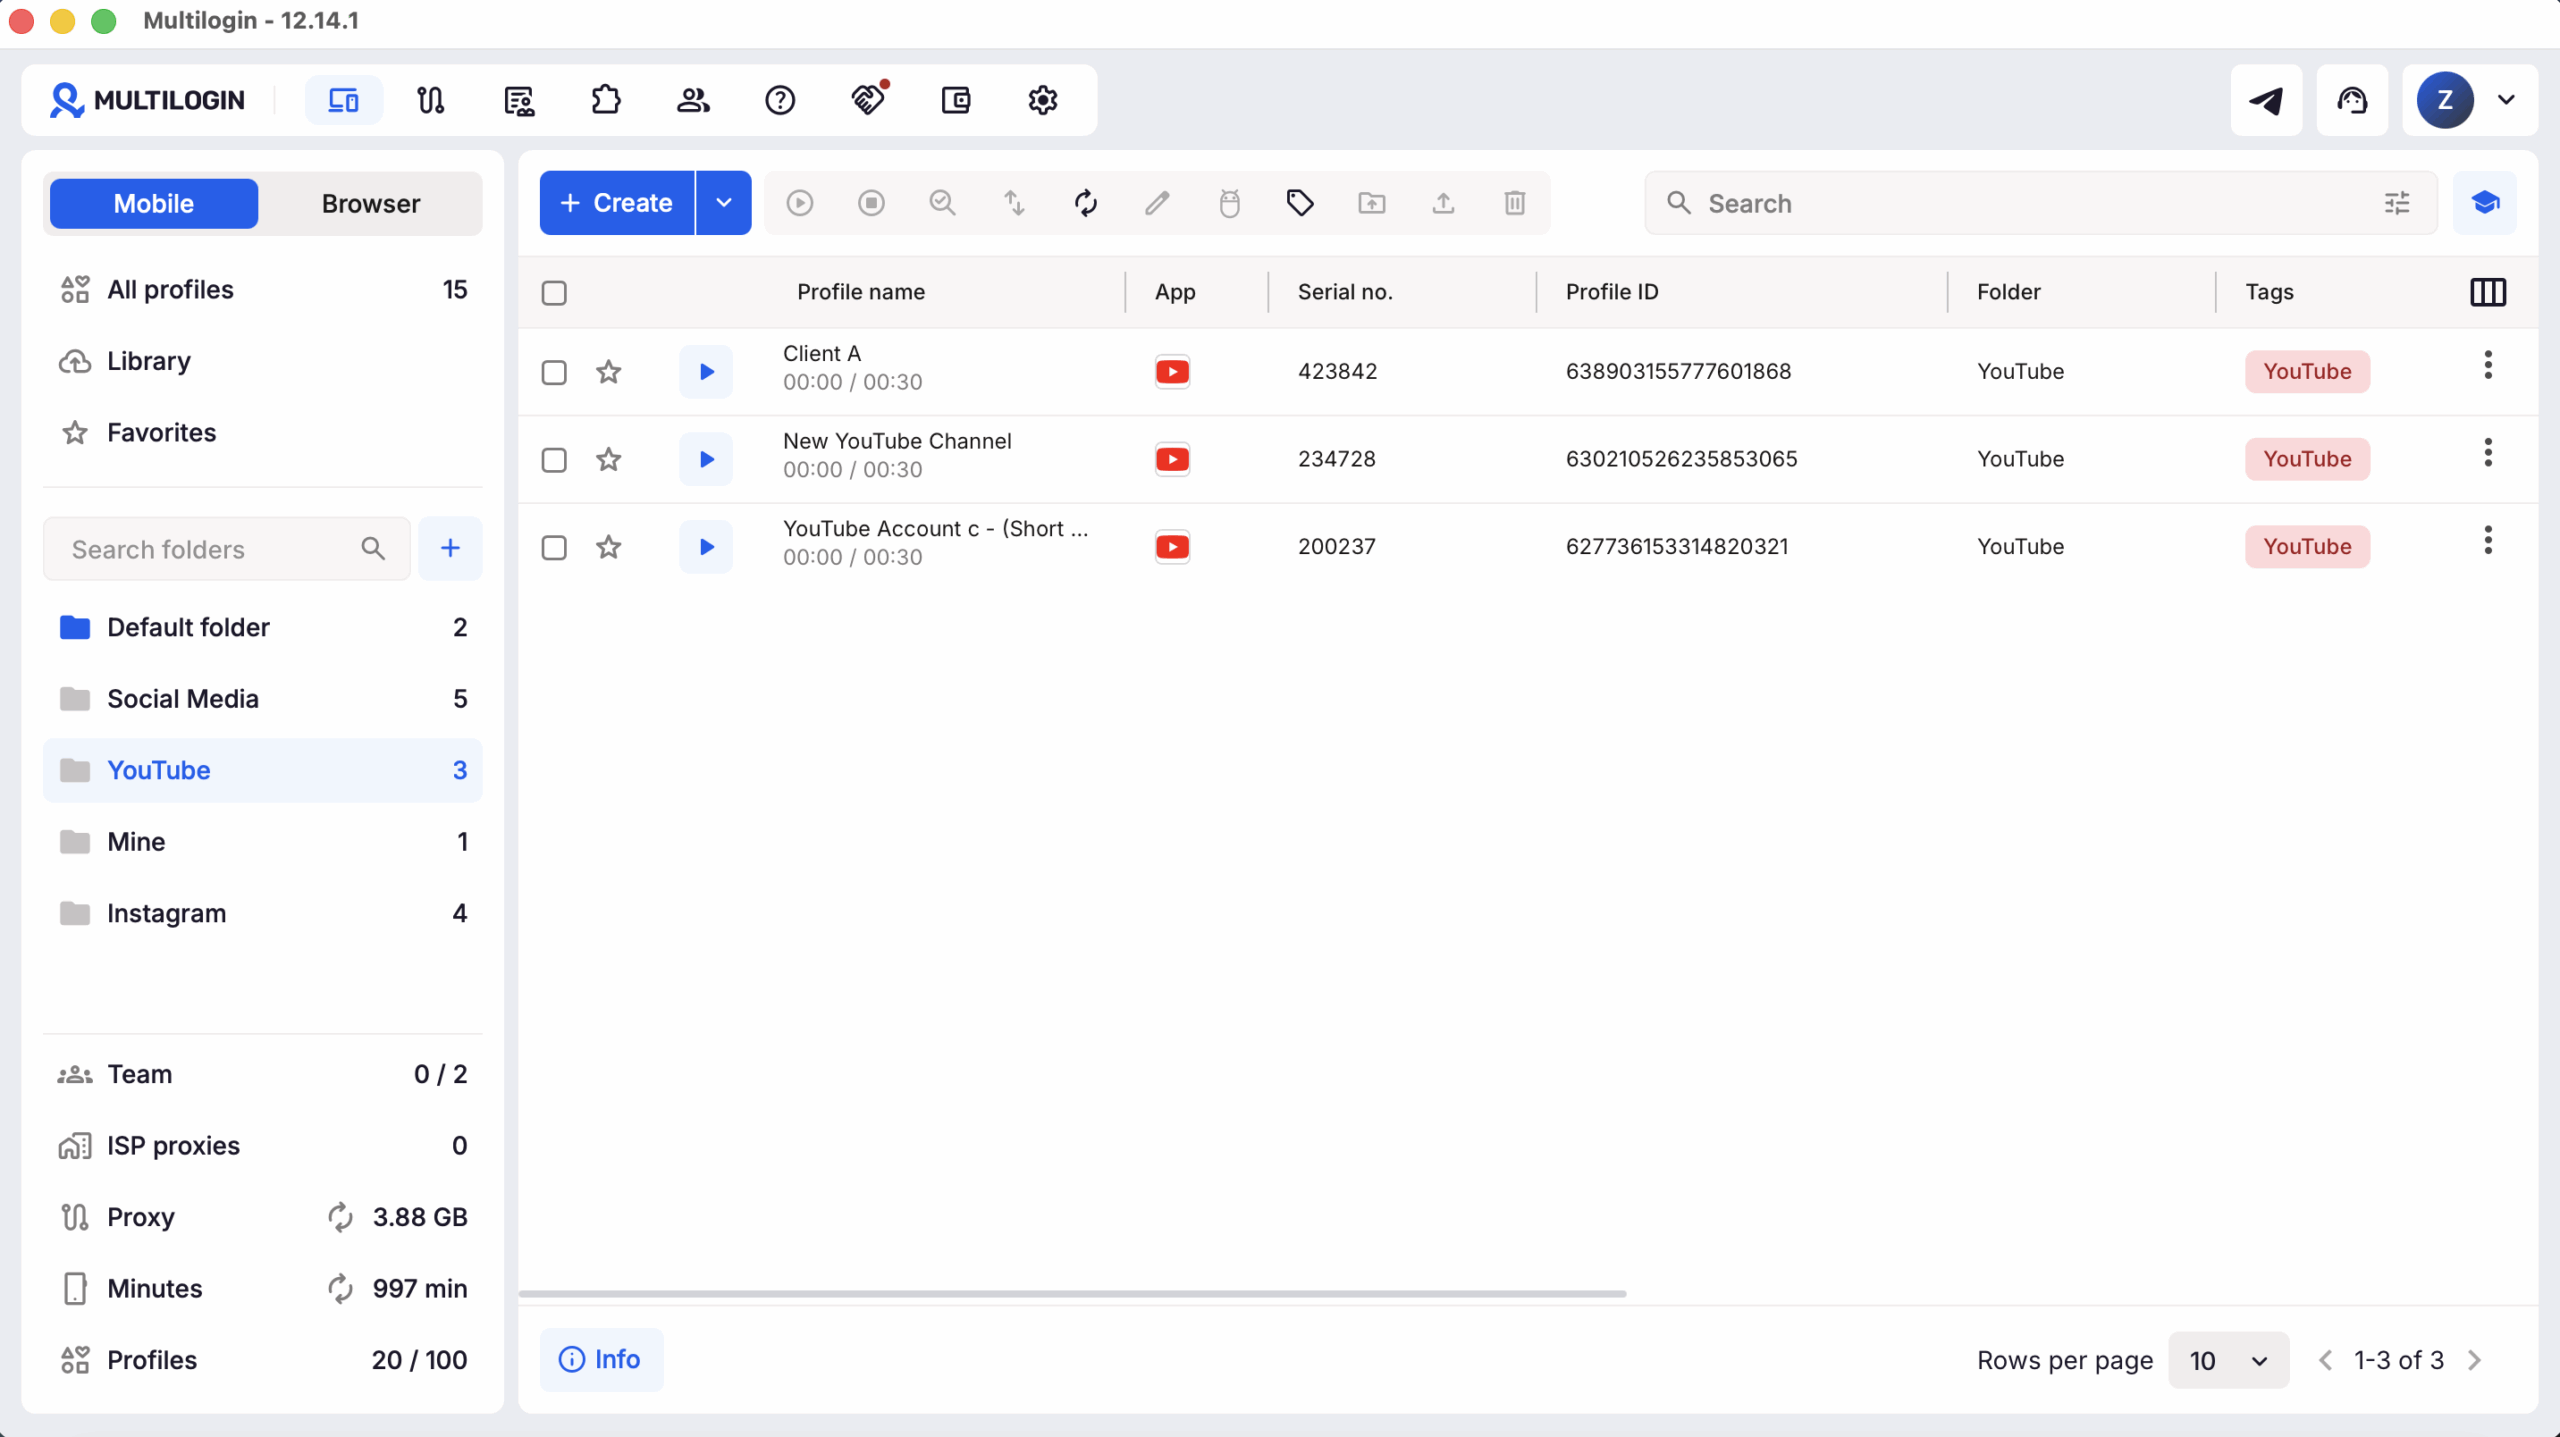The width and height of the screenshot is (2560, 1437).
Task: Open All profiles in sidebar
Action: coord(263,290)
